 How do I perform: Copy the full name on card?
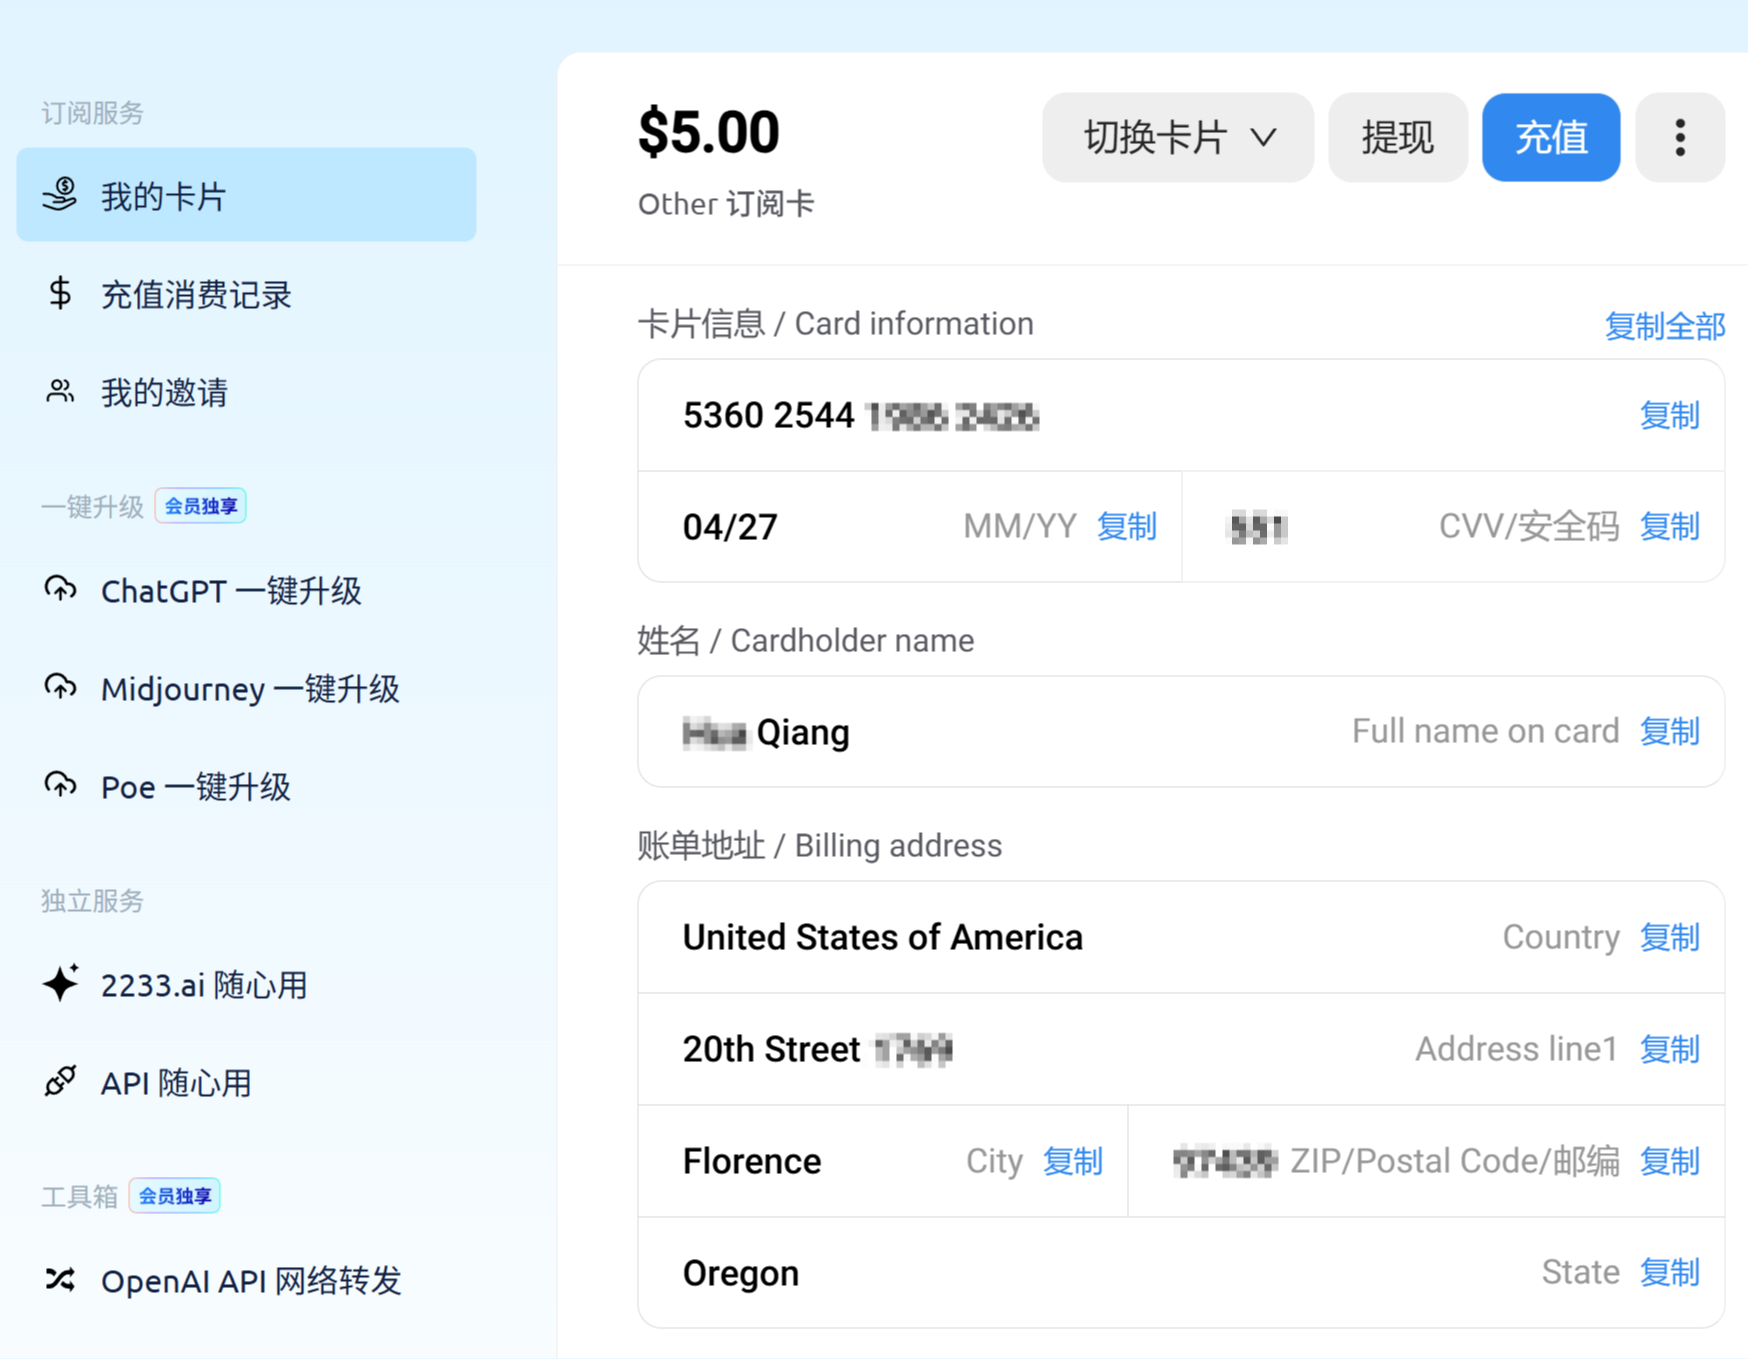pyautogui.click(x=1670, y=731)
